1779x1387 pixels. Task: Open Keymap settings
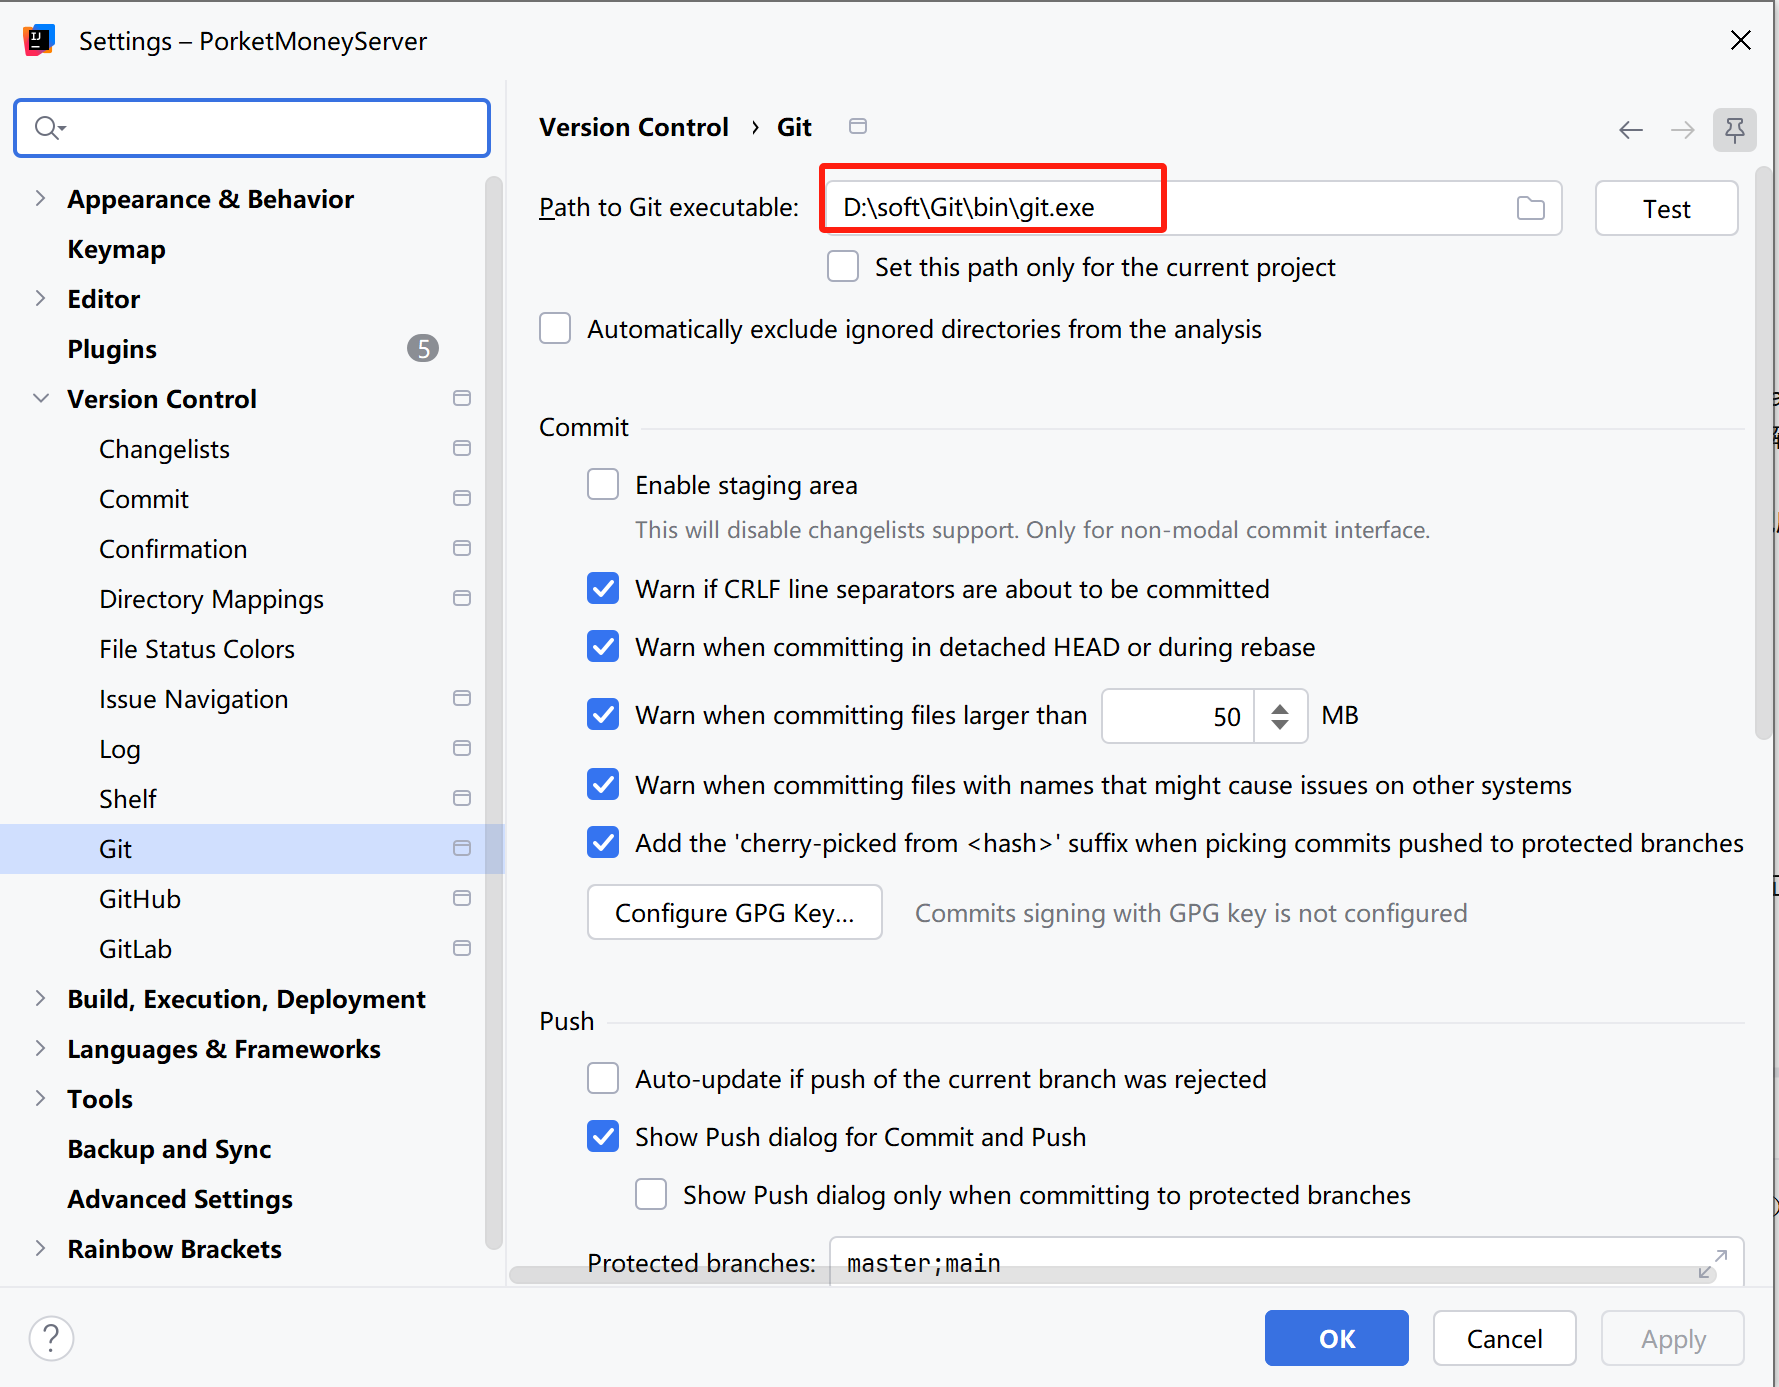pos(116,249)
